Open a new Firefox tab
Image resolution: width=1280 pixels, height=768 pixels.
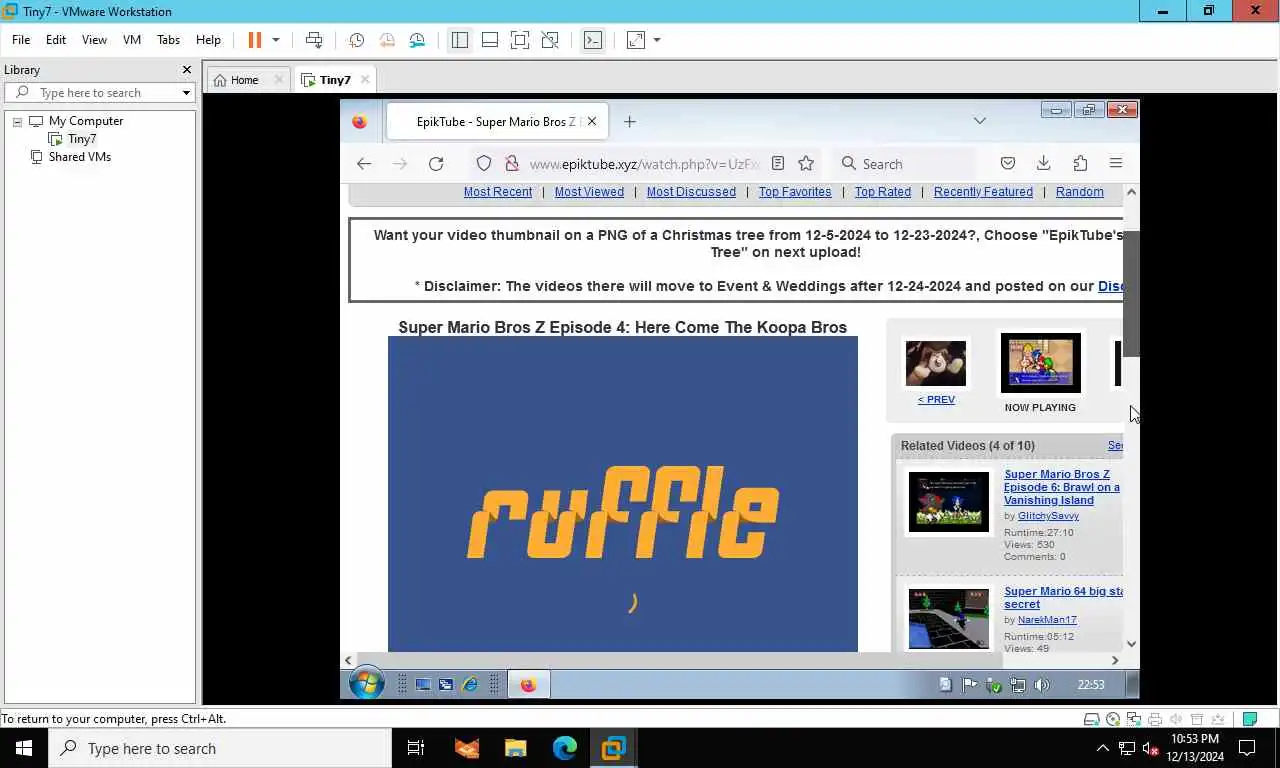pos(629,121)
